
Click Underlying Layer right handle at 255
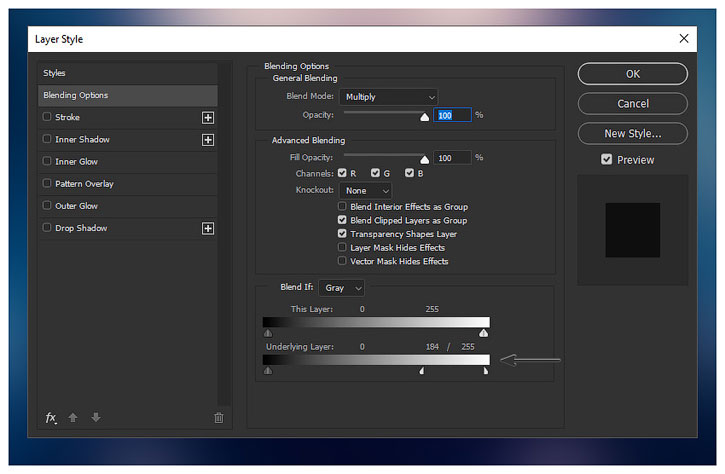(x=485, y=370)
